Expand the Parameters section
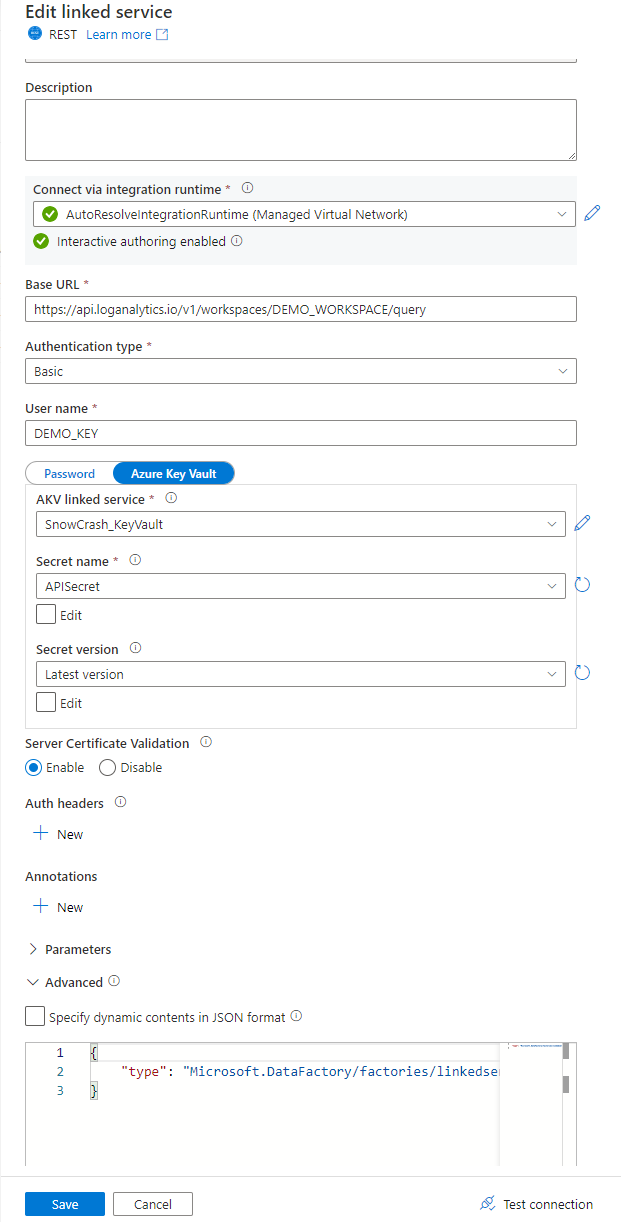 (33, 949)
